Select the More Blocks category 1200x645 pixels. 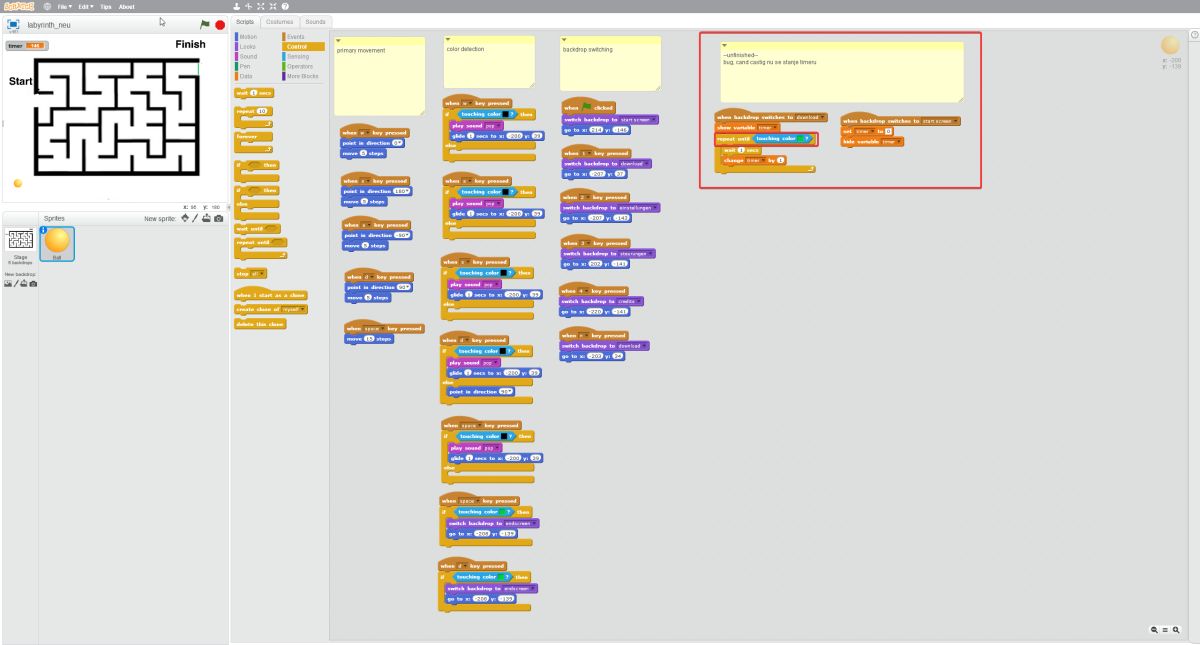click(x=302, y=76)
